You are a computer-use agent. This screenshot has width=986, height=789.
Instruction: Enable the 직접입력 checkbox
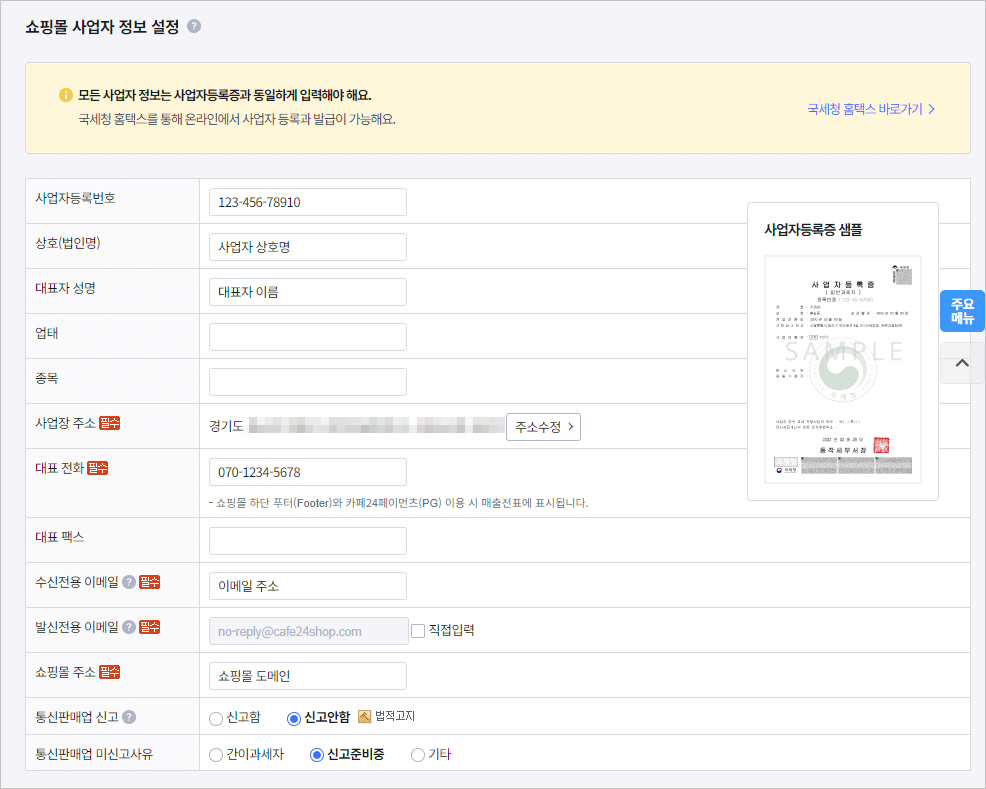tap(418, 631)
